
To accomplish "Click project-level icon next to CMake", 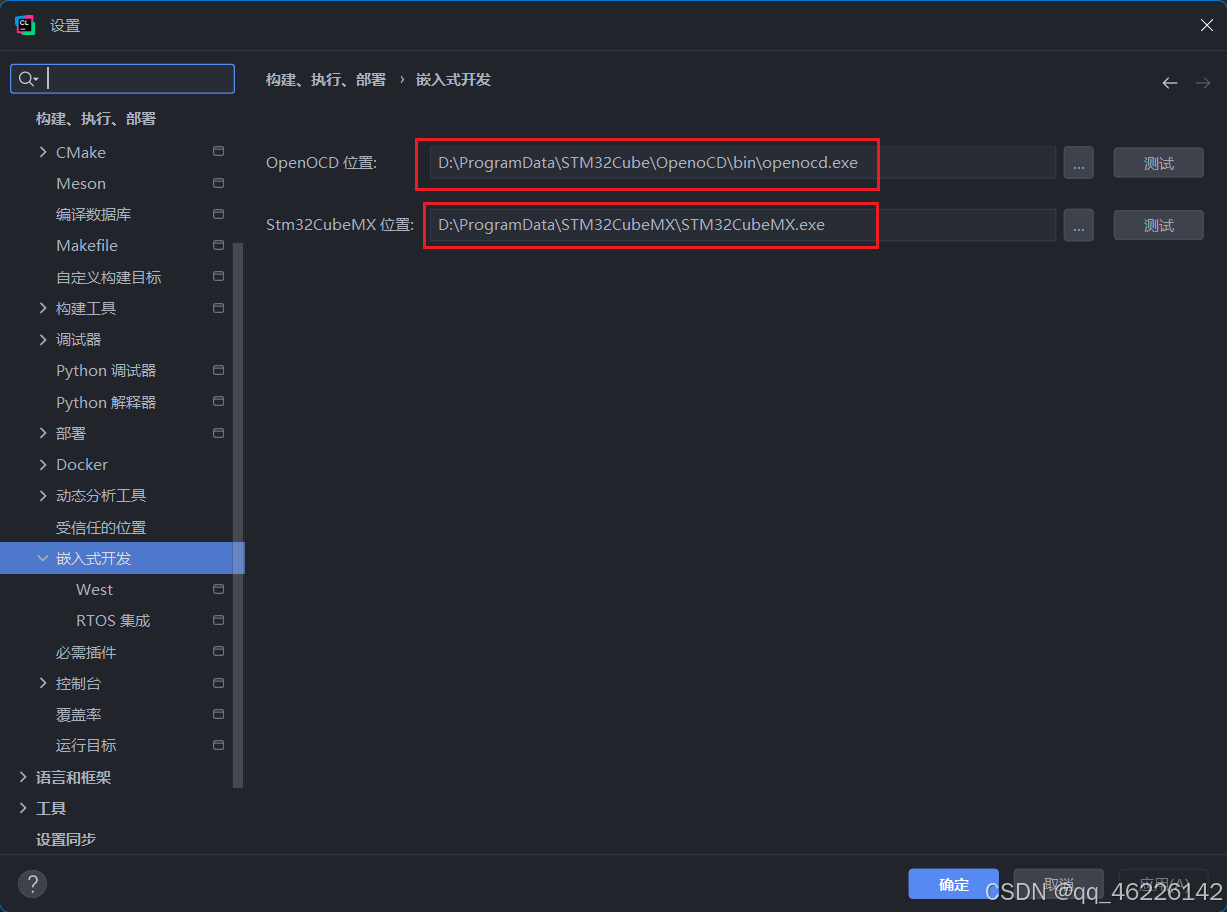I will pyautogui.click(x=218, y=152).
